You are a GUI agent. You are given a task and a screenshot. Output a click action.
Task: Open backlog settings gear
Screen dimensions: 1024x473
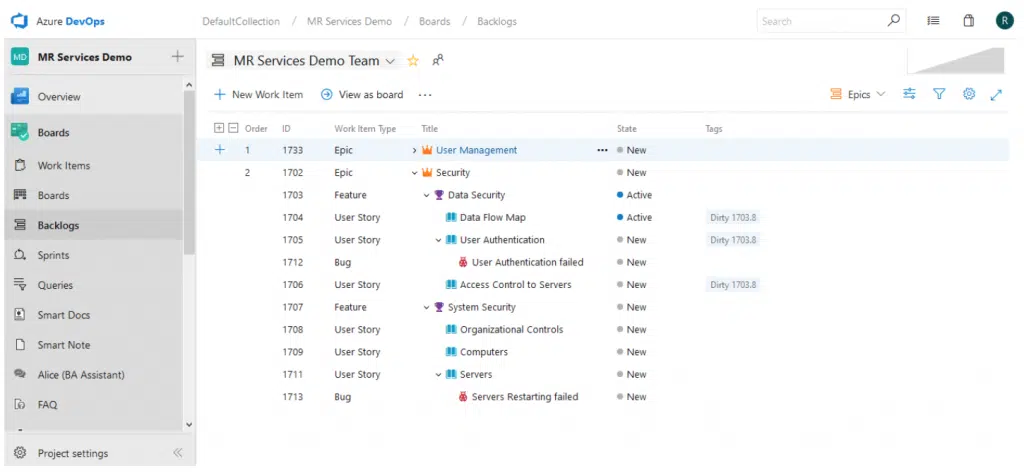point(968,94)
